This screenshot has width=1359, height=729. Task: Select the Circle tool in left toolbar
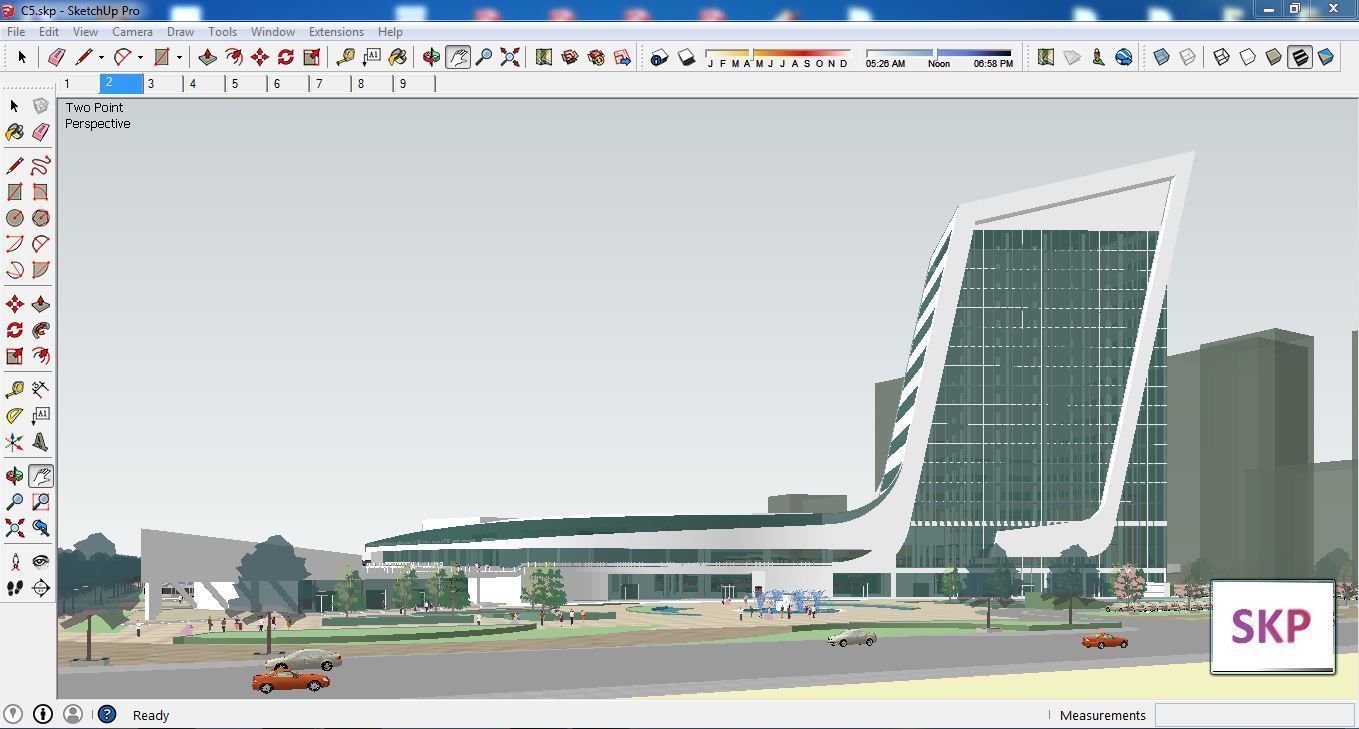[15, 217]
